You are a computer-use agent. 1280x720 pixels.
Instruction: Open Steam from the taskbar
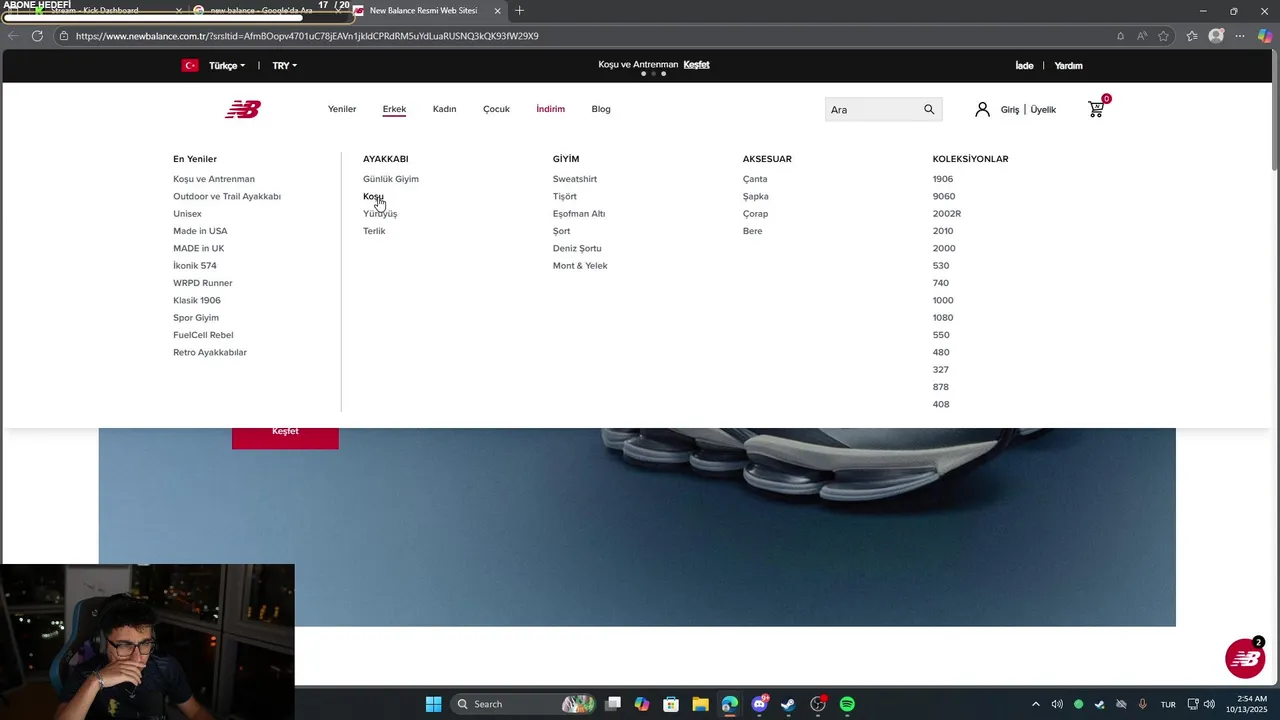pos(788,704)
